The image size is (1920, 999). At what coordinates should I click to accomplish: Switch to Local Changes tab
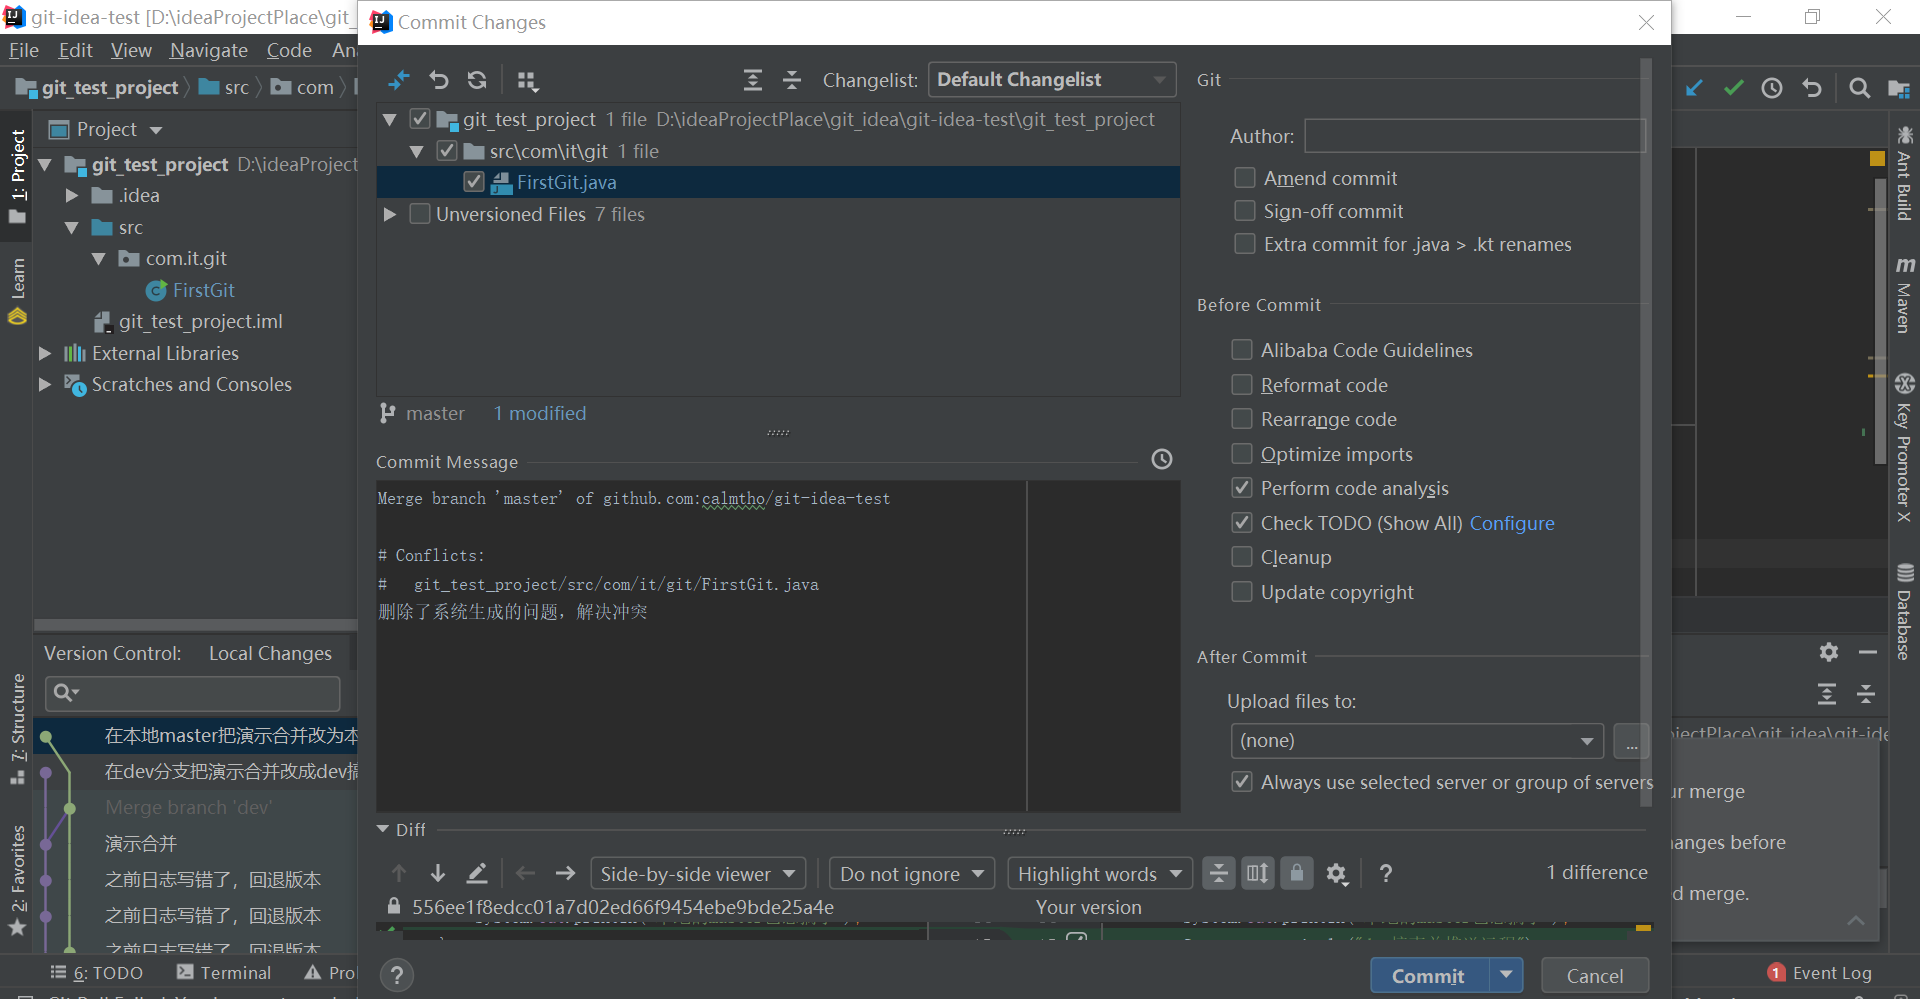point(270,653)
